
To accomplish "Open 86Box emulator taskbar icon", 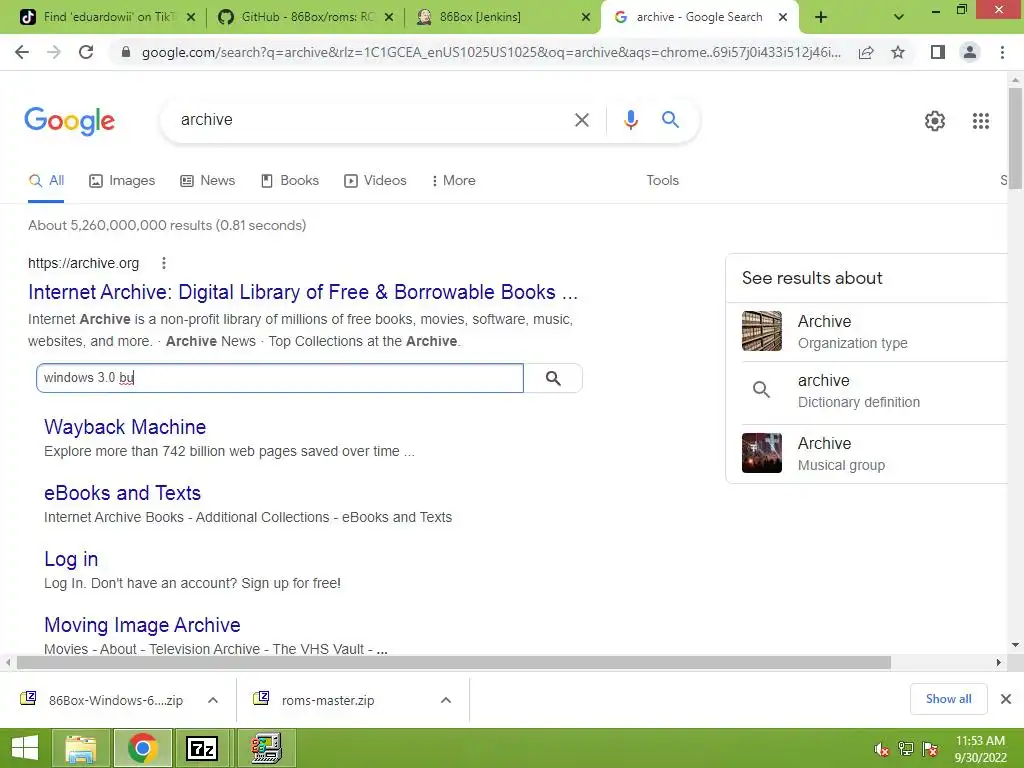I will 266,748.
